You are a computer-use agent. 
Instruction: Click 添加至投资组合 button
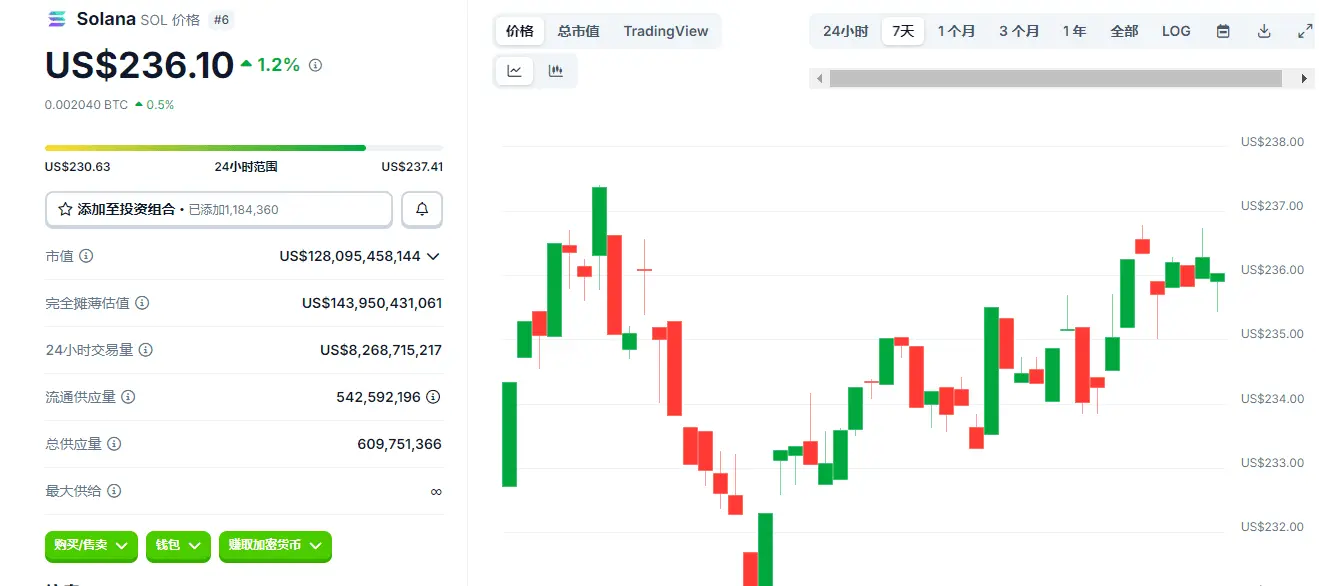coord(219,209)
